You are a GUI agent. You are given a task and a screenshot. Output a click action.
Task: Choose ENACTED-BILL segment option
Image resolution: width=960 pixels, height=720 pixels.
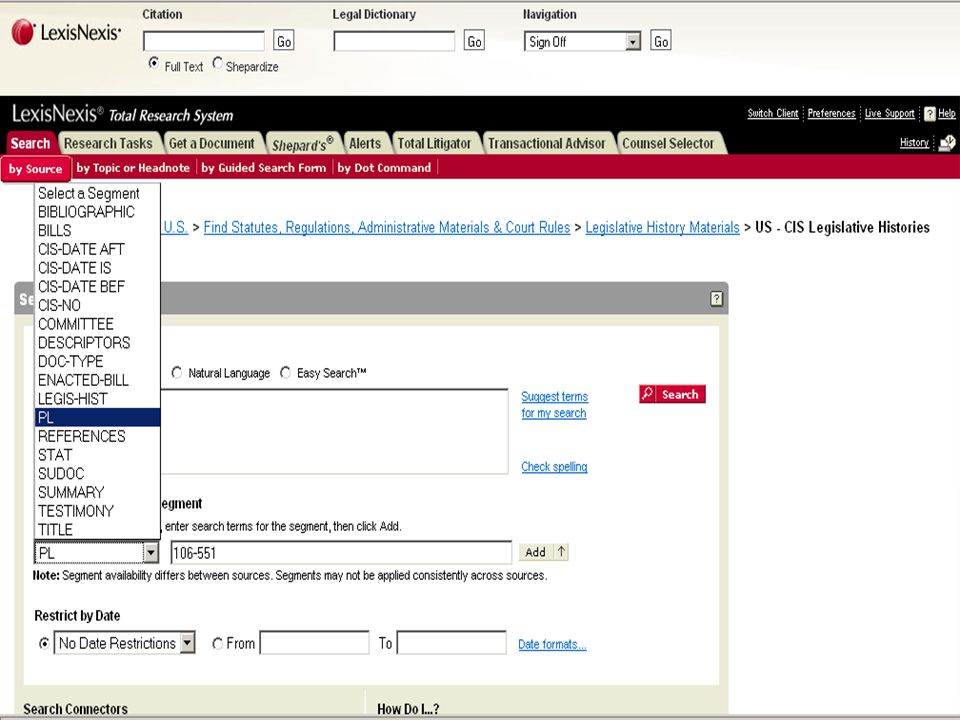97,380
